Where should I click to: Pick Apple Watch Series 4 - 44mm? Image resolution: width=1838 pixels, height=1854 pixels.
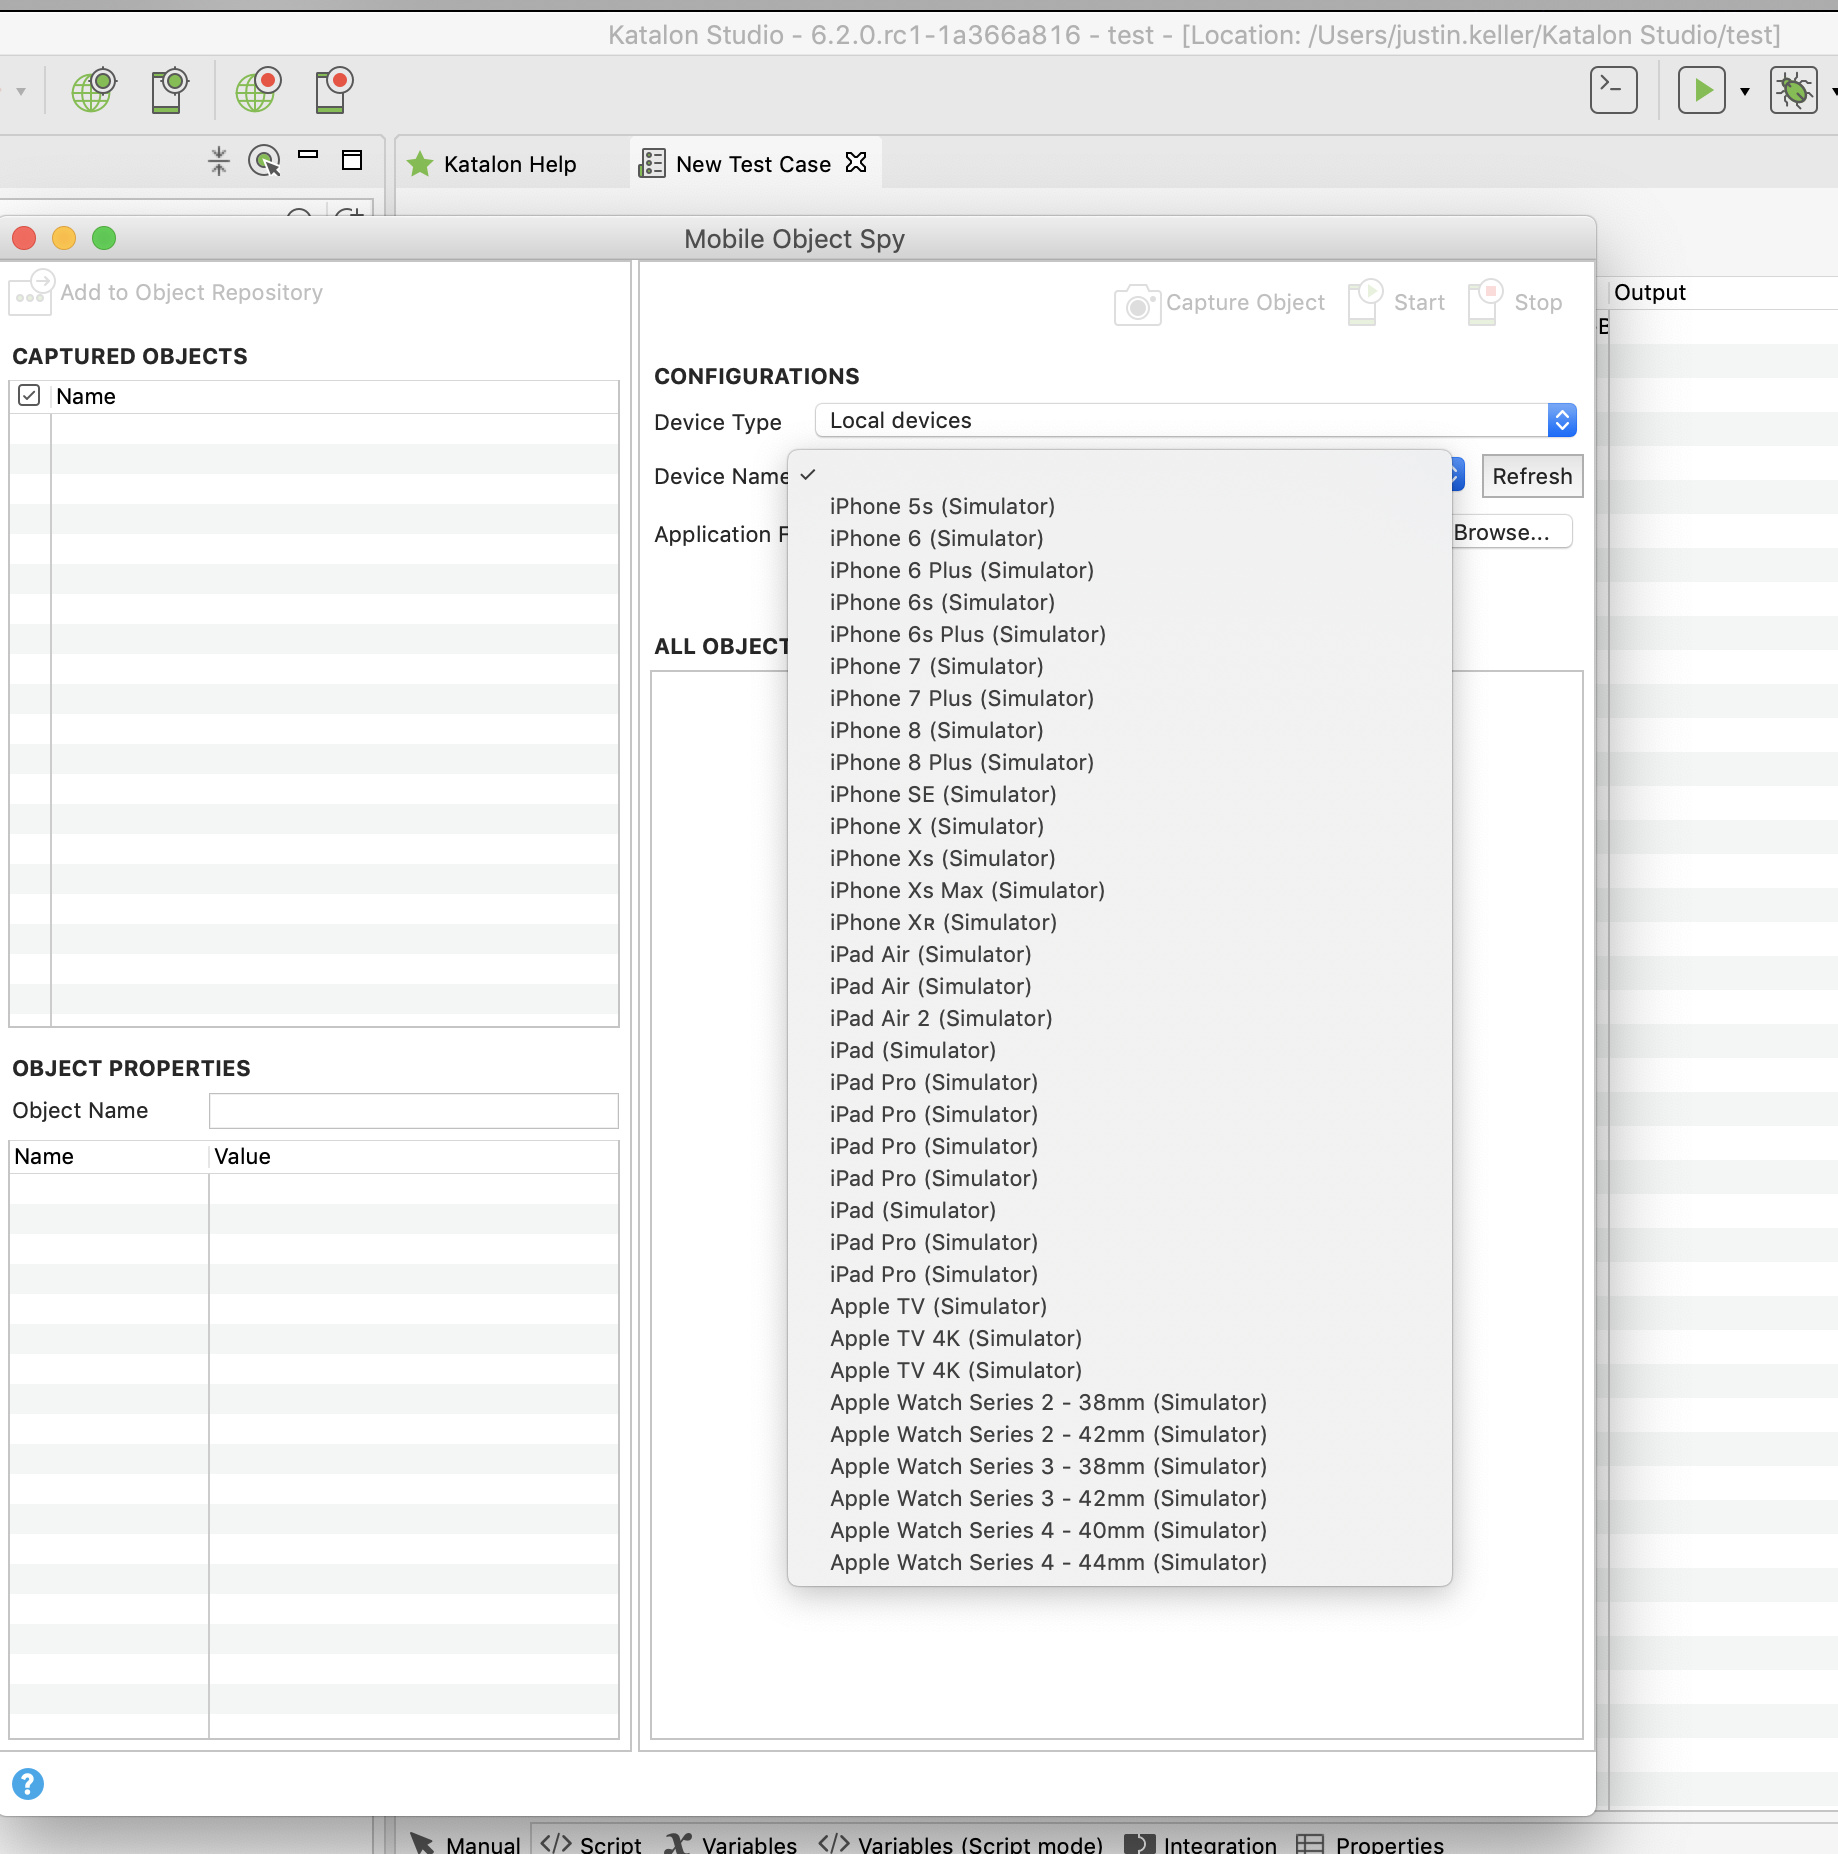[x=1120, y=1563]
